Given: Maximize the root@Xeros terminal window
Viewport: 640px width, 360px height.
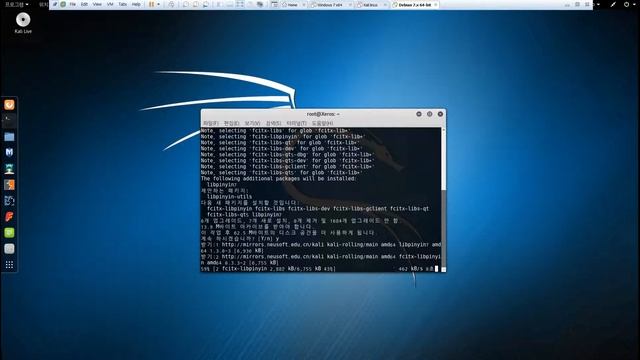Looking at the screenshot, I should coord(429,114).
